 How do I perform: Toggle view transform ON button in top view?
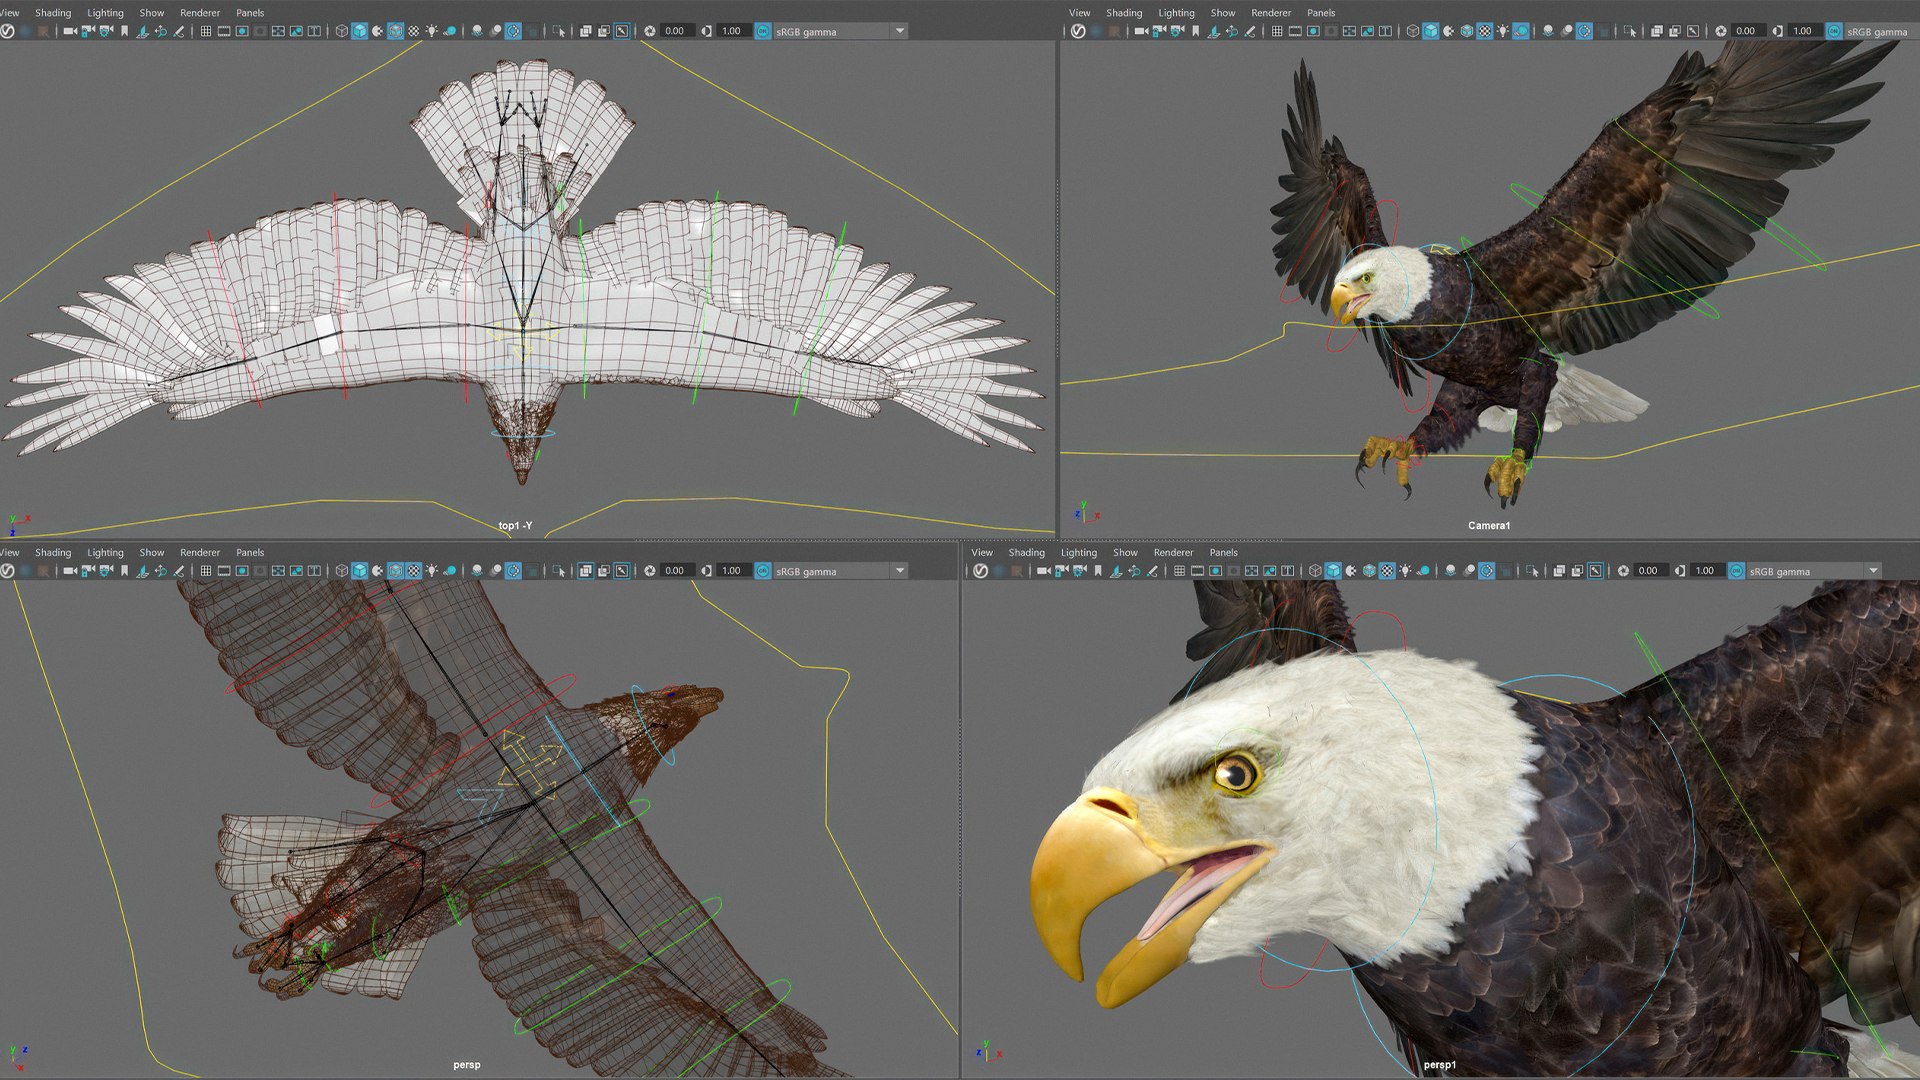(762, 31)
